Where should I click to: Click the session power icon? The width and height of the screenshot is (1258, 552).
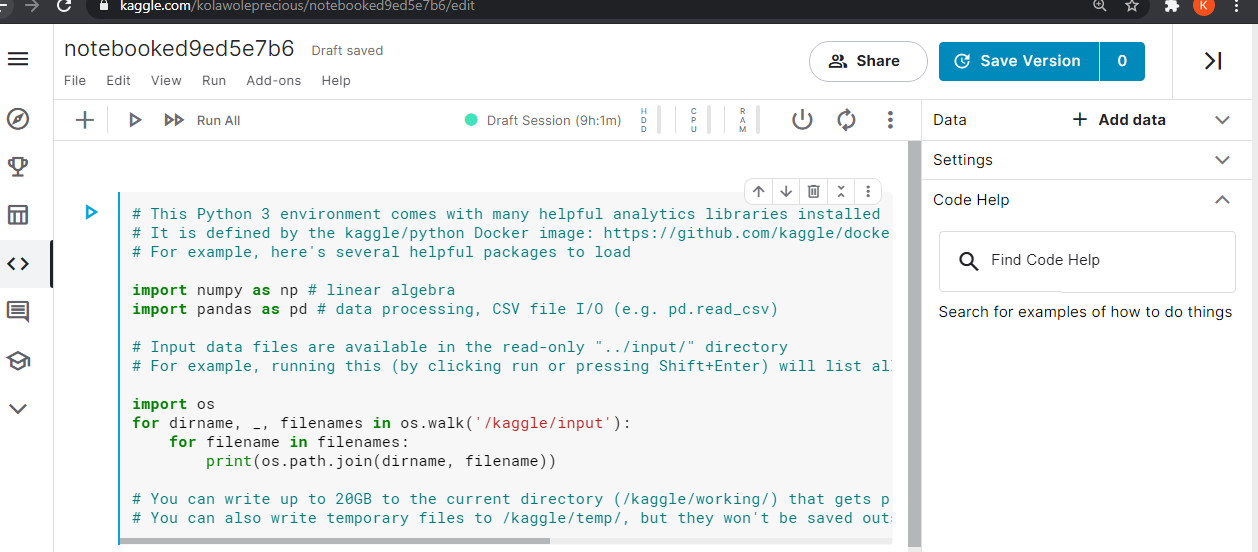[802, 120]
